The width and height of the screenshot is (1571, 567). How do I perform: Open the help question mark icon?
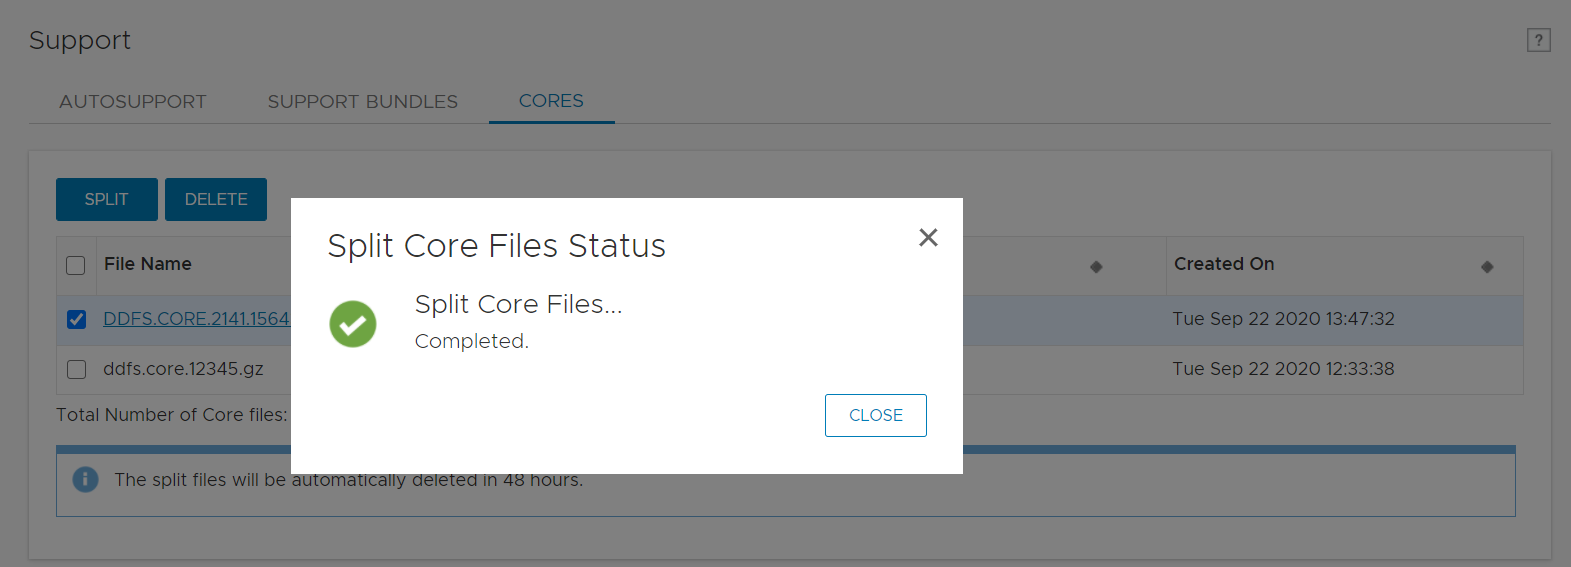[x=1538, y=40]
